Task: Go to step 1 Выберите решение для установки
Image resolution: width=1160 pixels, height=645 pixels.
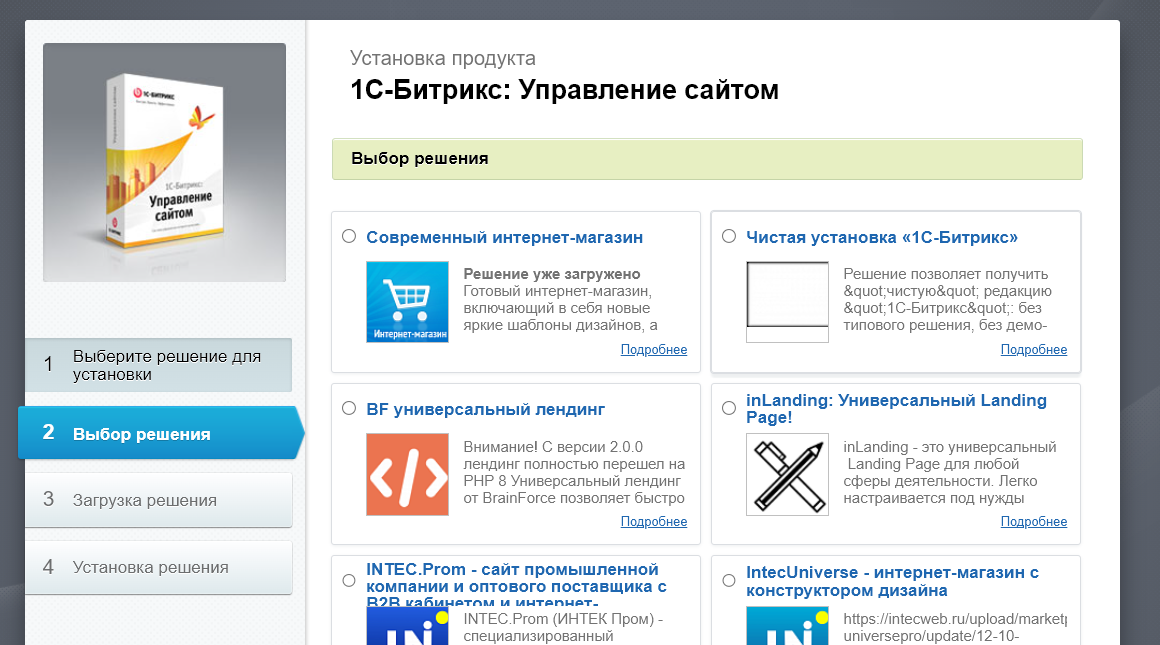Action: tap(158, 365)
